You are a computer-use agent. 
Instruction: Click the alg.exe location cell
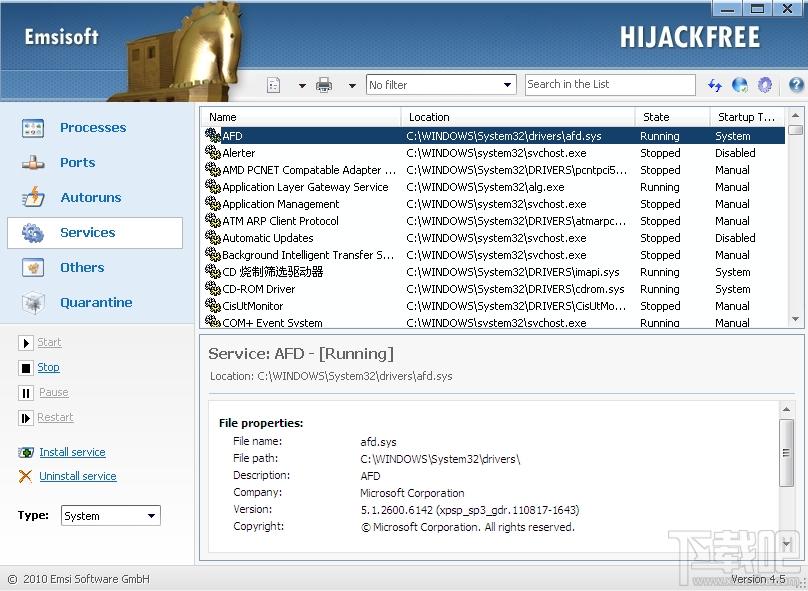point(485,187)
